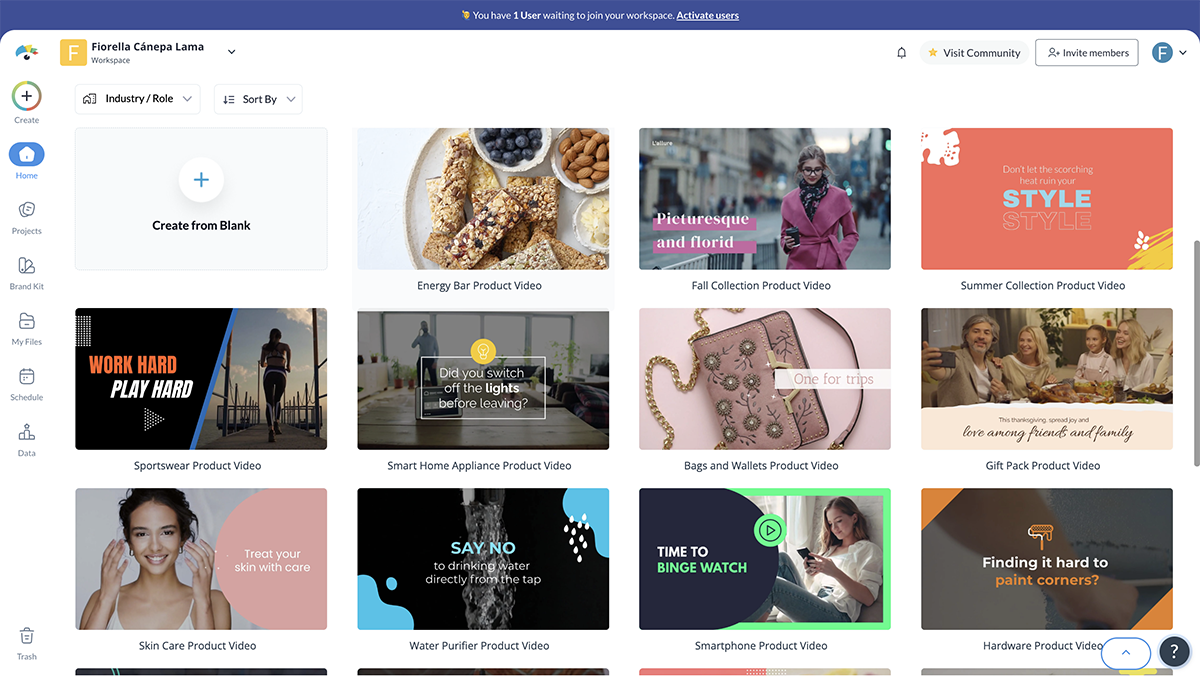
Task: Open Gift Pack Product Video thumbnail
Action: [x=1047, y=379]
